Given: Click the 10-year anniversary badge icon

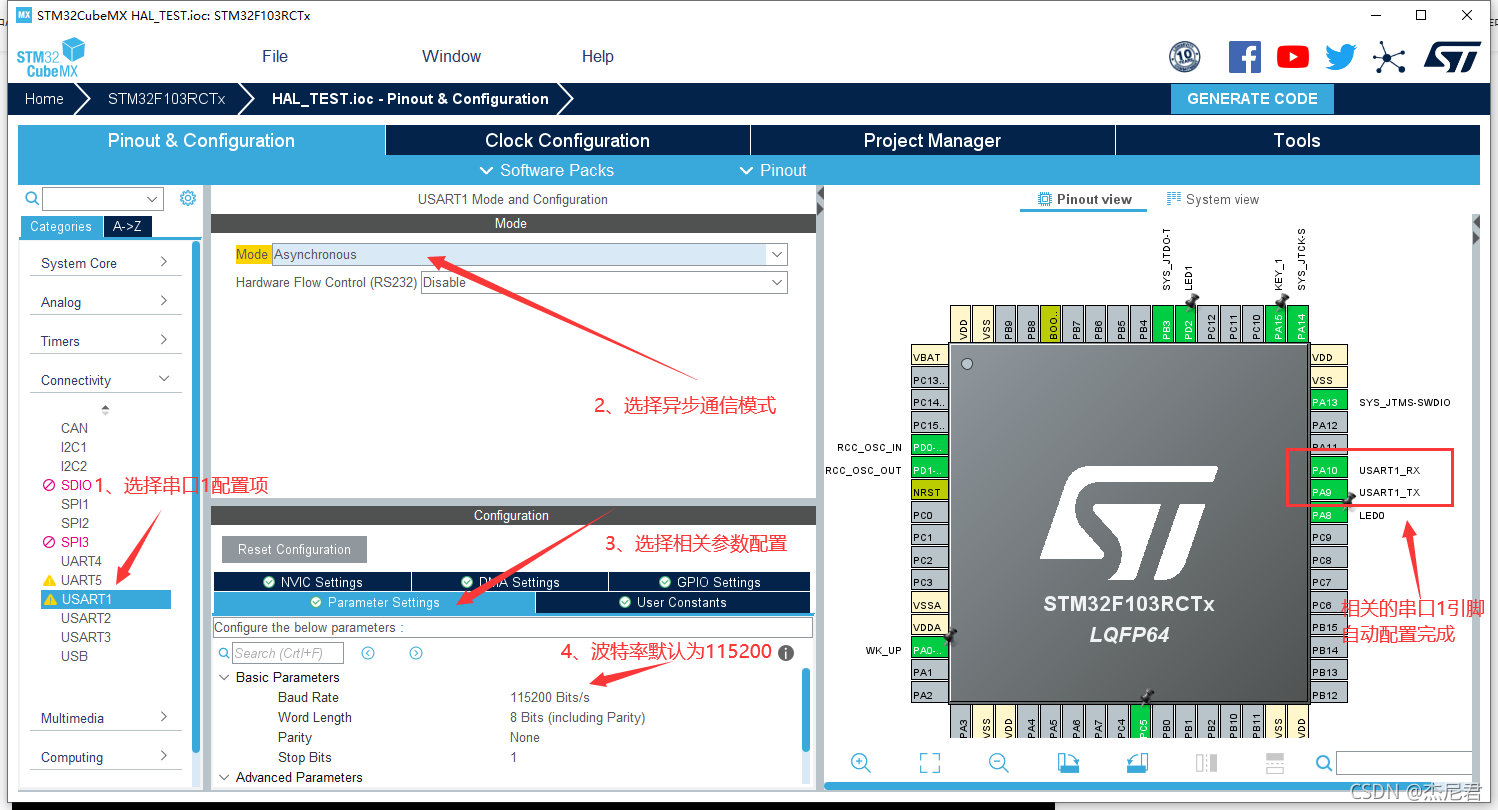Looking at the screenshot, I should click(1184, 57).
